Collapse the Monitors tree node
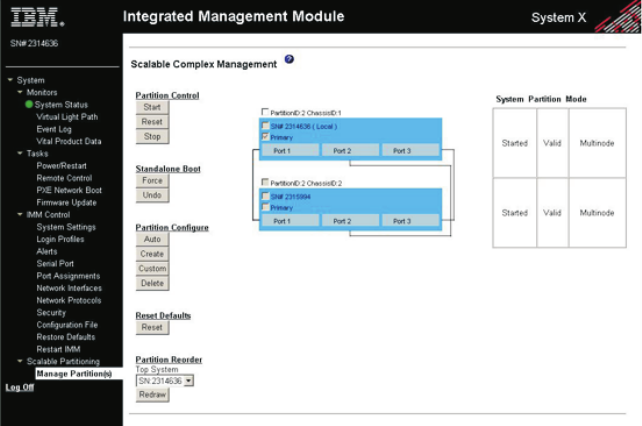This screenshot has height=426, width=642. click(x=20, y=92)
